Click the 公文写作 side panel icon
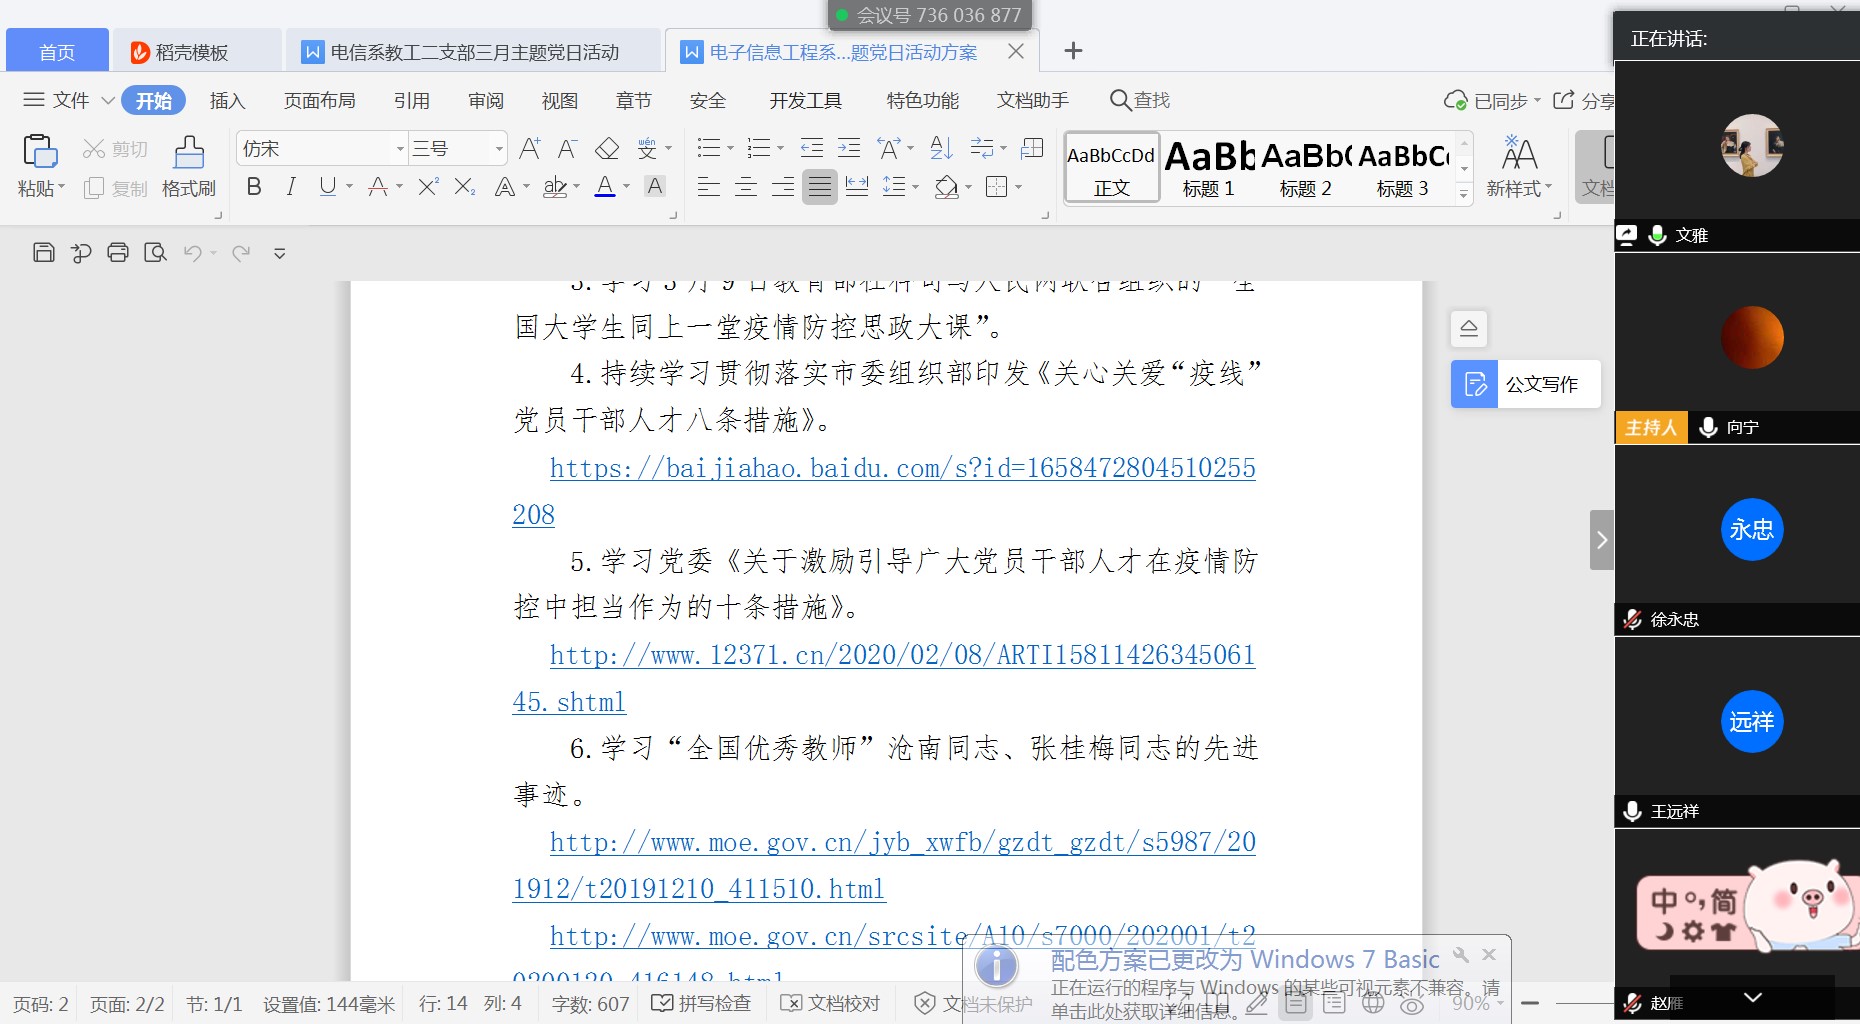The image size is (1860, 1024). point(1474,384)
